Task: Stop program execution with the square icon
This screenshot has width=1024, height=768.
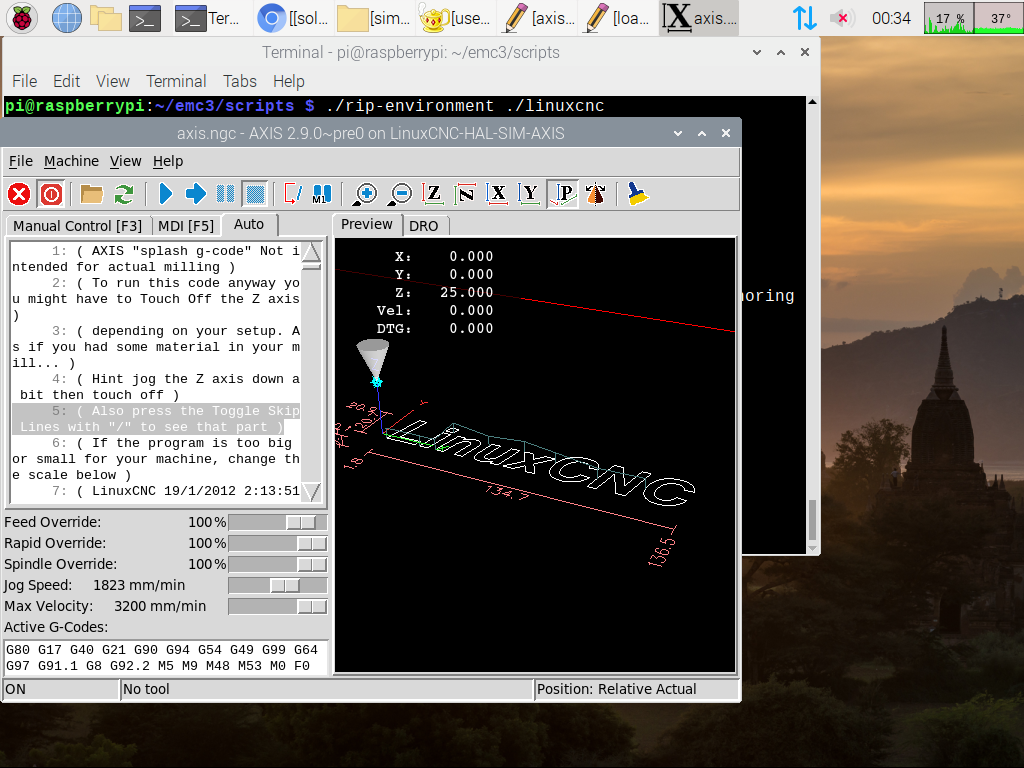Action: [255, 194]
